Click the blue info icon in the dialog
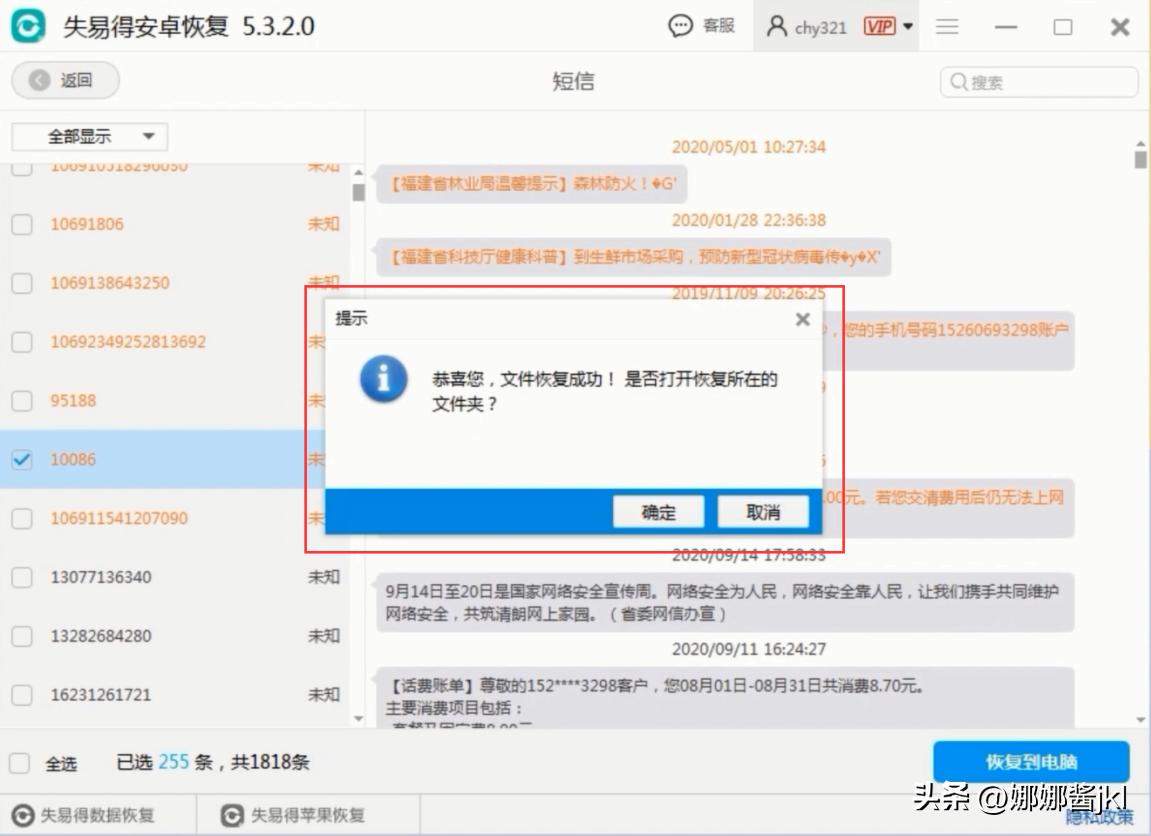1151x836 pixels. pyautogui.click(x=382, y=381)
